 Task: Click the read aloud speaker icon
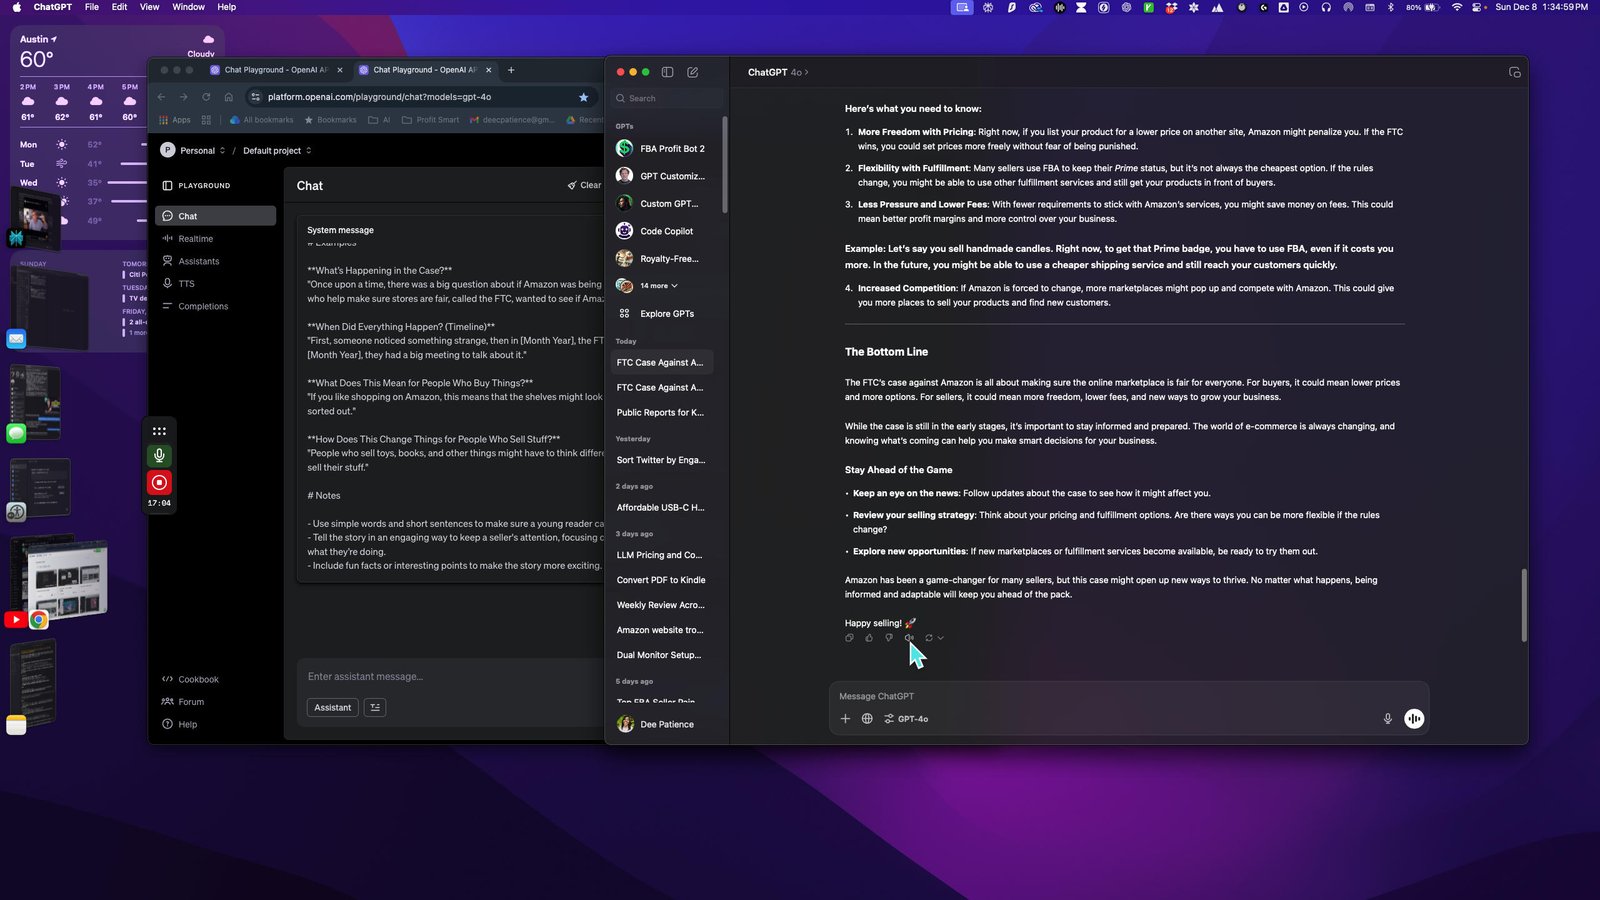[x=909, y=638]
